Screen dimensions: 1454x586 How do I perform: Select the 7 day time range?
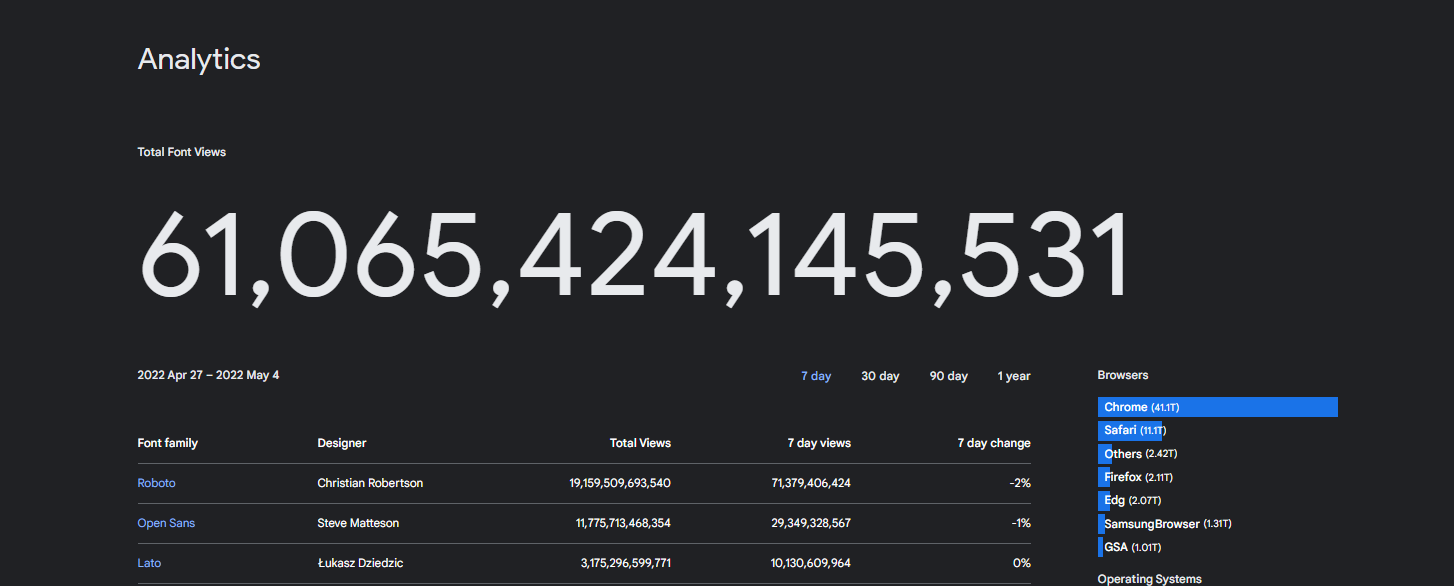pyautogui.click(x=815, y=376)
